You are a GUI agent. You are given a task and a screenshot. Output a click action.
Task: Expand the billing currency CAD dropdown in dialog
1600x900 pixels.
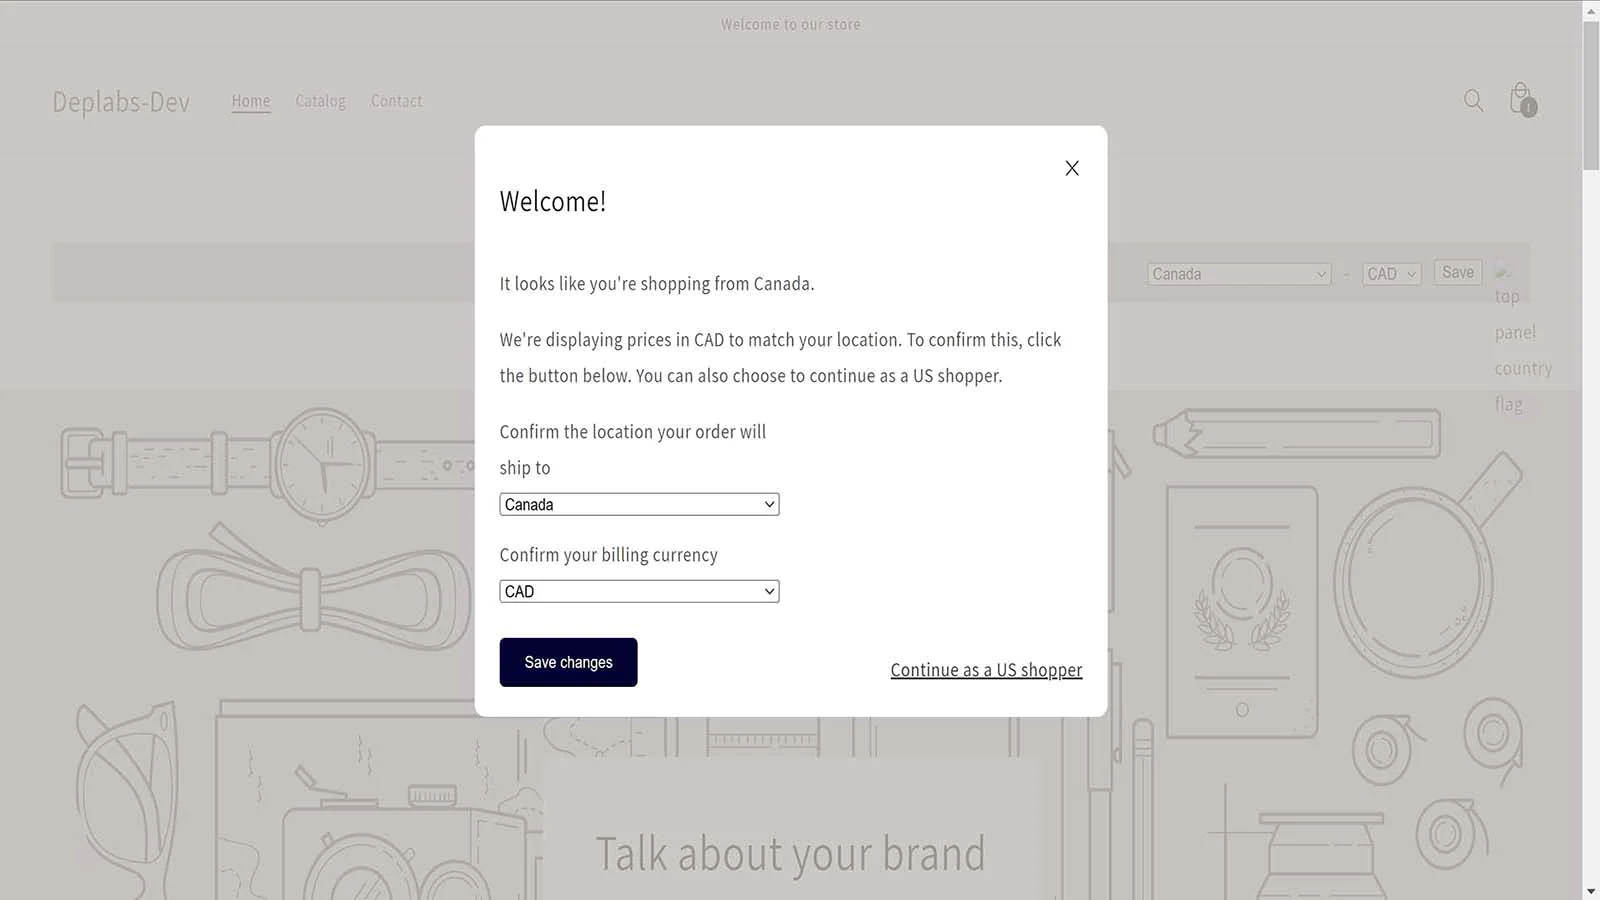639,592
